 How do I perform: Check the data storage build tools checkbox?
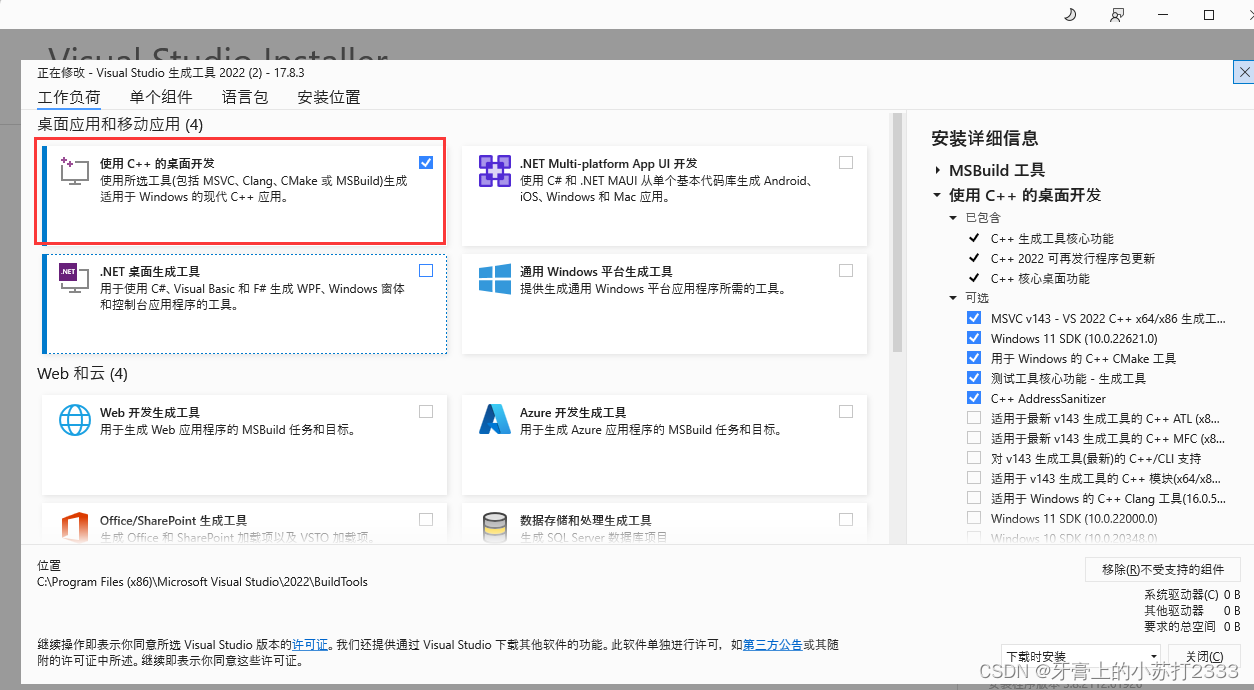[847, 519]
